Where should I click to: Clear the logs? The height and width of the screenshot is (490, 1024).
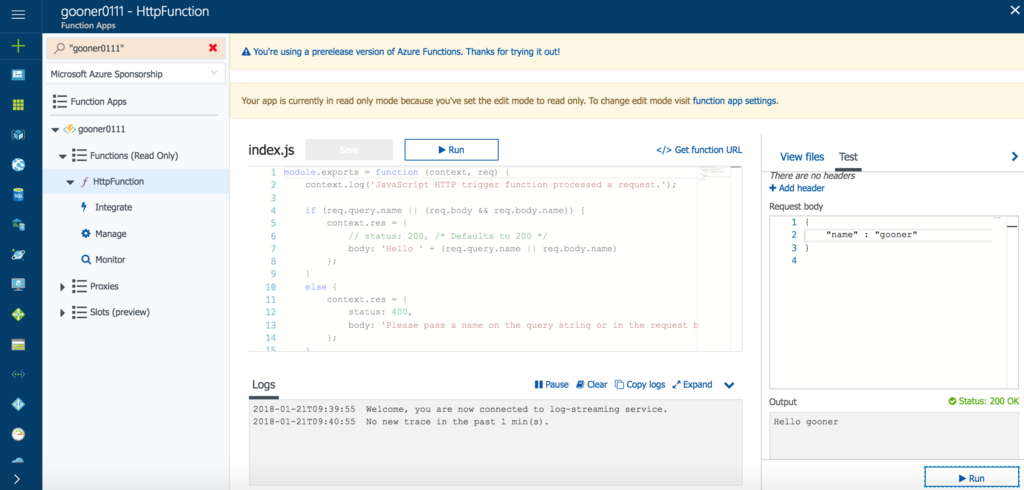click(x=591, y=384)
